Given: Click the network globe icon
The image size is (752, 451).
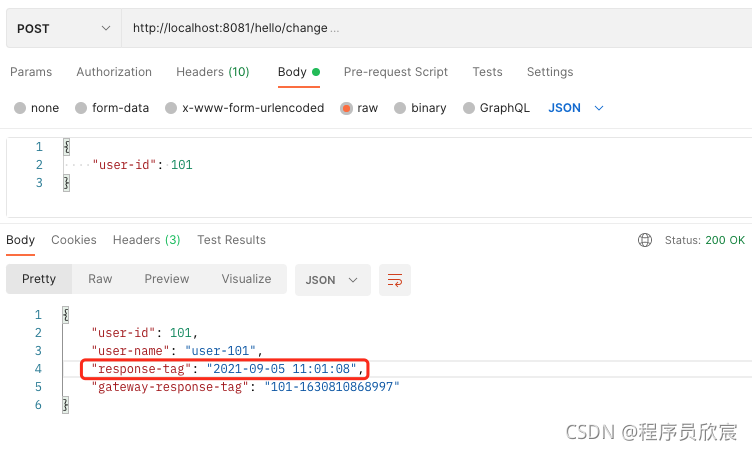Looking at the screenshot, I should coord(645,240).
